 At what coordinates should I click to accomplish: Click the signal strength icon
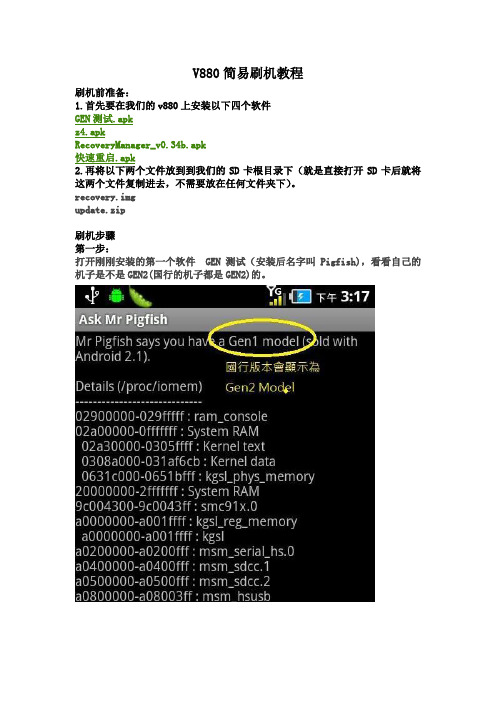tap(276, 295)
